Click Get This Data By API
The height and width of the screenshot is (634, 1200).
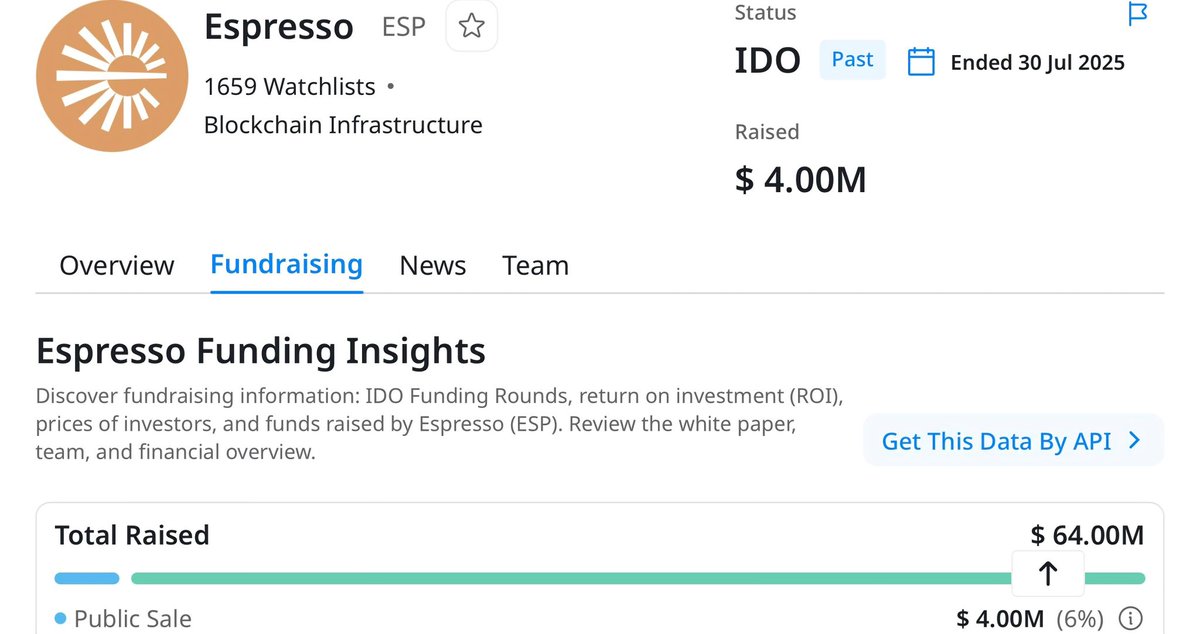click(x=1013, y=440)
